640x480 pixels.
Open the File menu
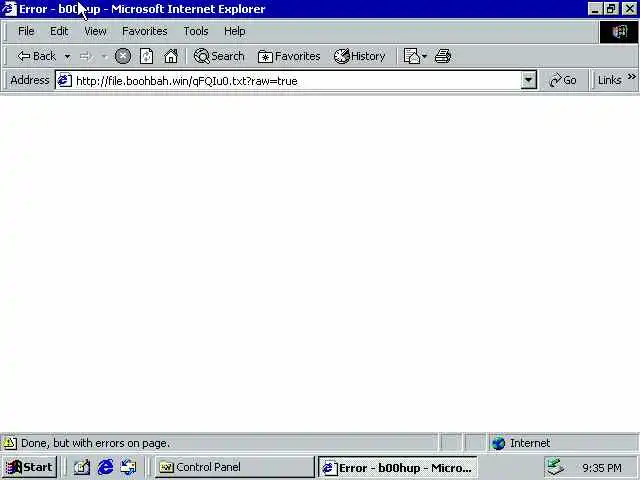click(x=26, y=31)
